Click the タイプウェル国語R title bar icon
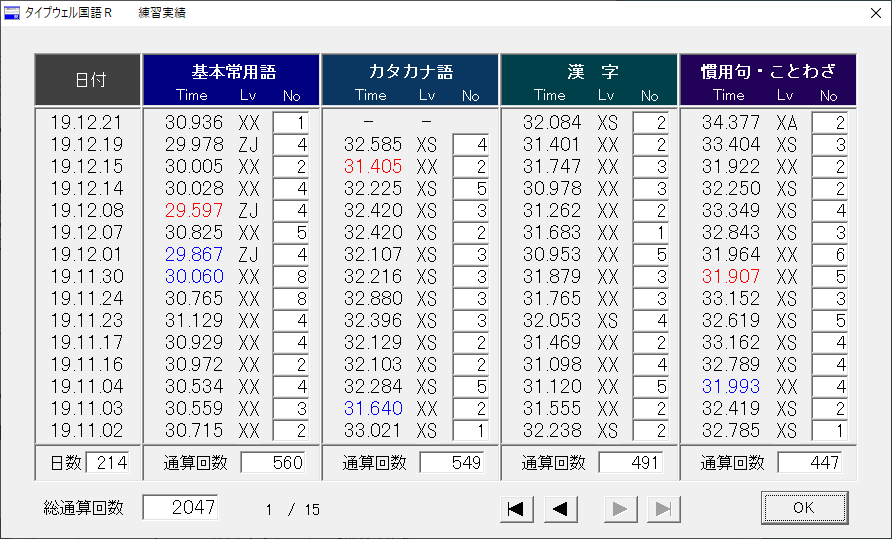Viewport: 892px width, 539px height. coord(11,13)
